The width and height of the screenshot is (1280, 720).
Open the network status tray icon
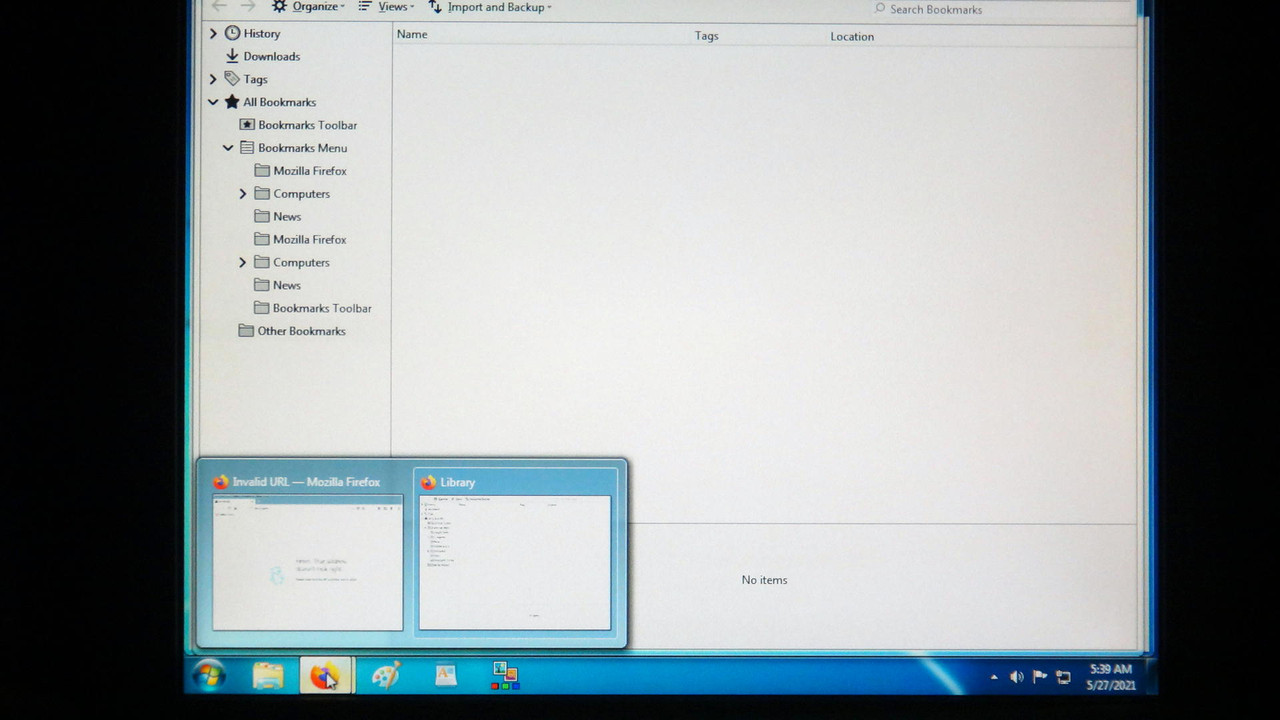pyautogui.click(x=1063, y=678)
